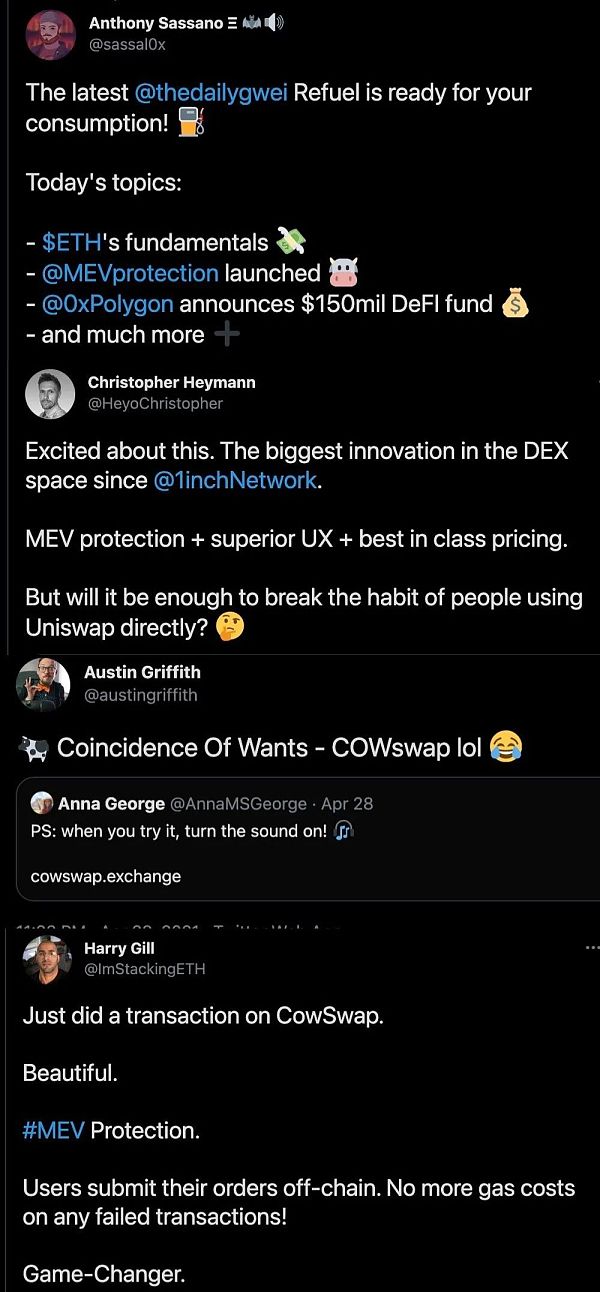Click the @1inchNetwork mention
Screen dimensions: 600x1292
[x=235, y=480]
